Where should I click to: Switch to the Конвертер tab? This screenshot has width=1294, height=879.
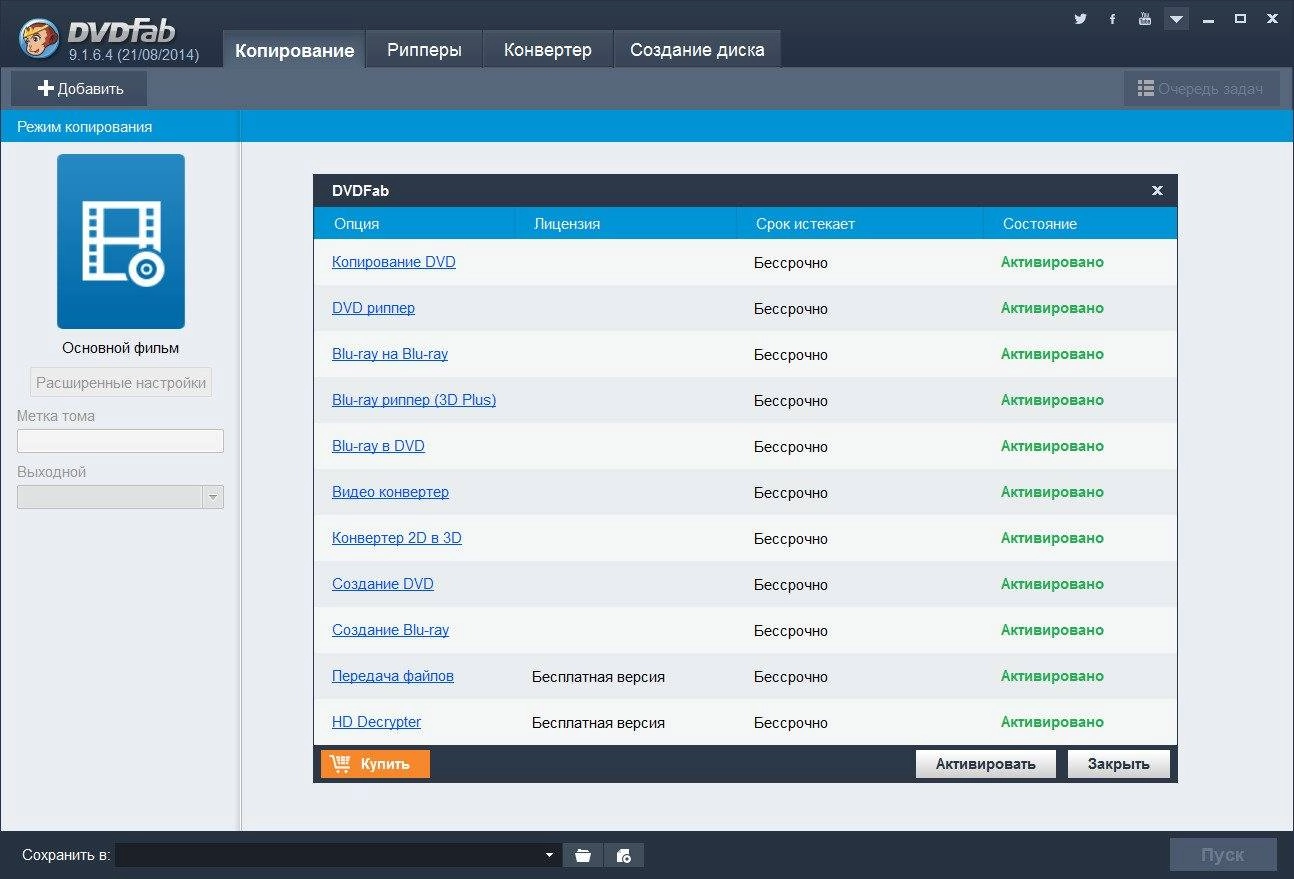[x=547, y=50]
